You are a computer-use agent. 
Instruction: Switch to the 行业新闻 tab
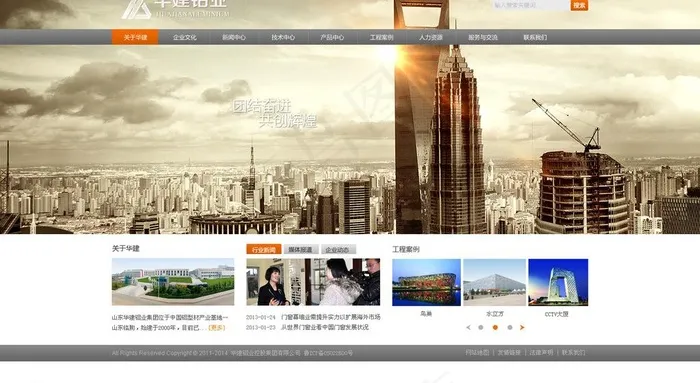263,250
